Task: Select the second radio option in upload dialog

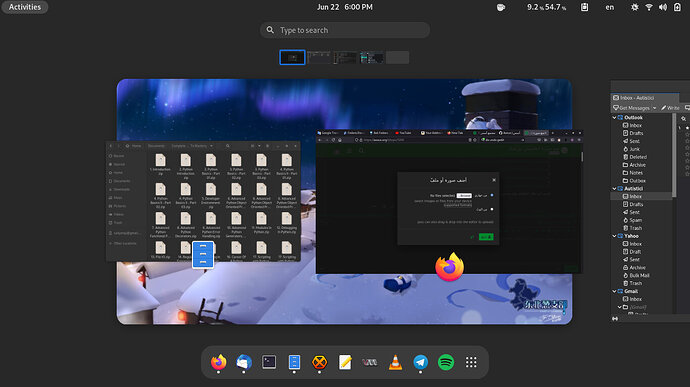Action: (x=492, y=209)
